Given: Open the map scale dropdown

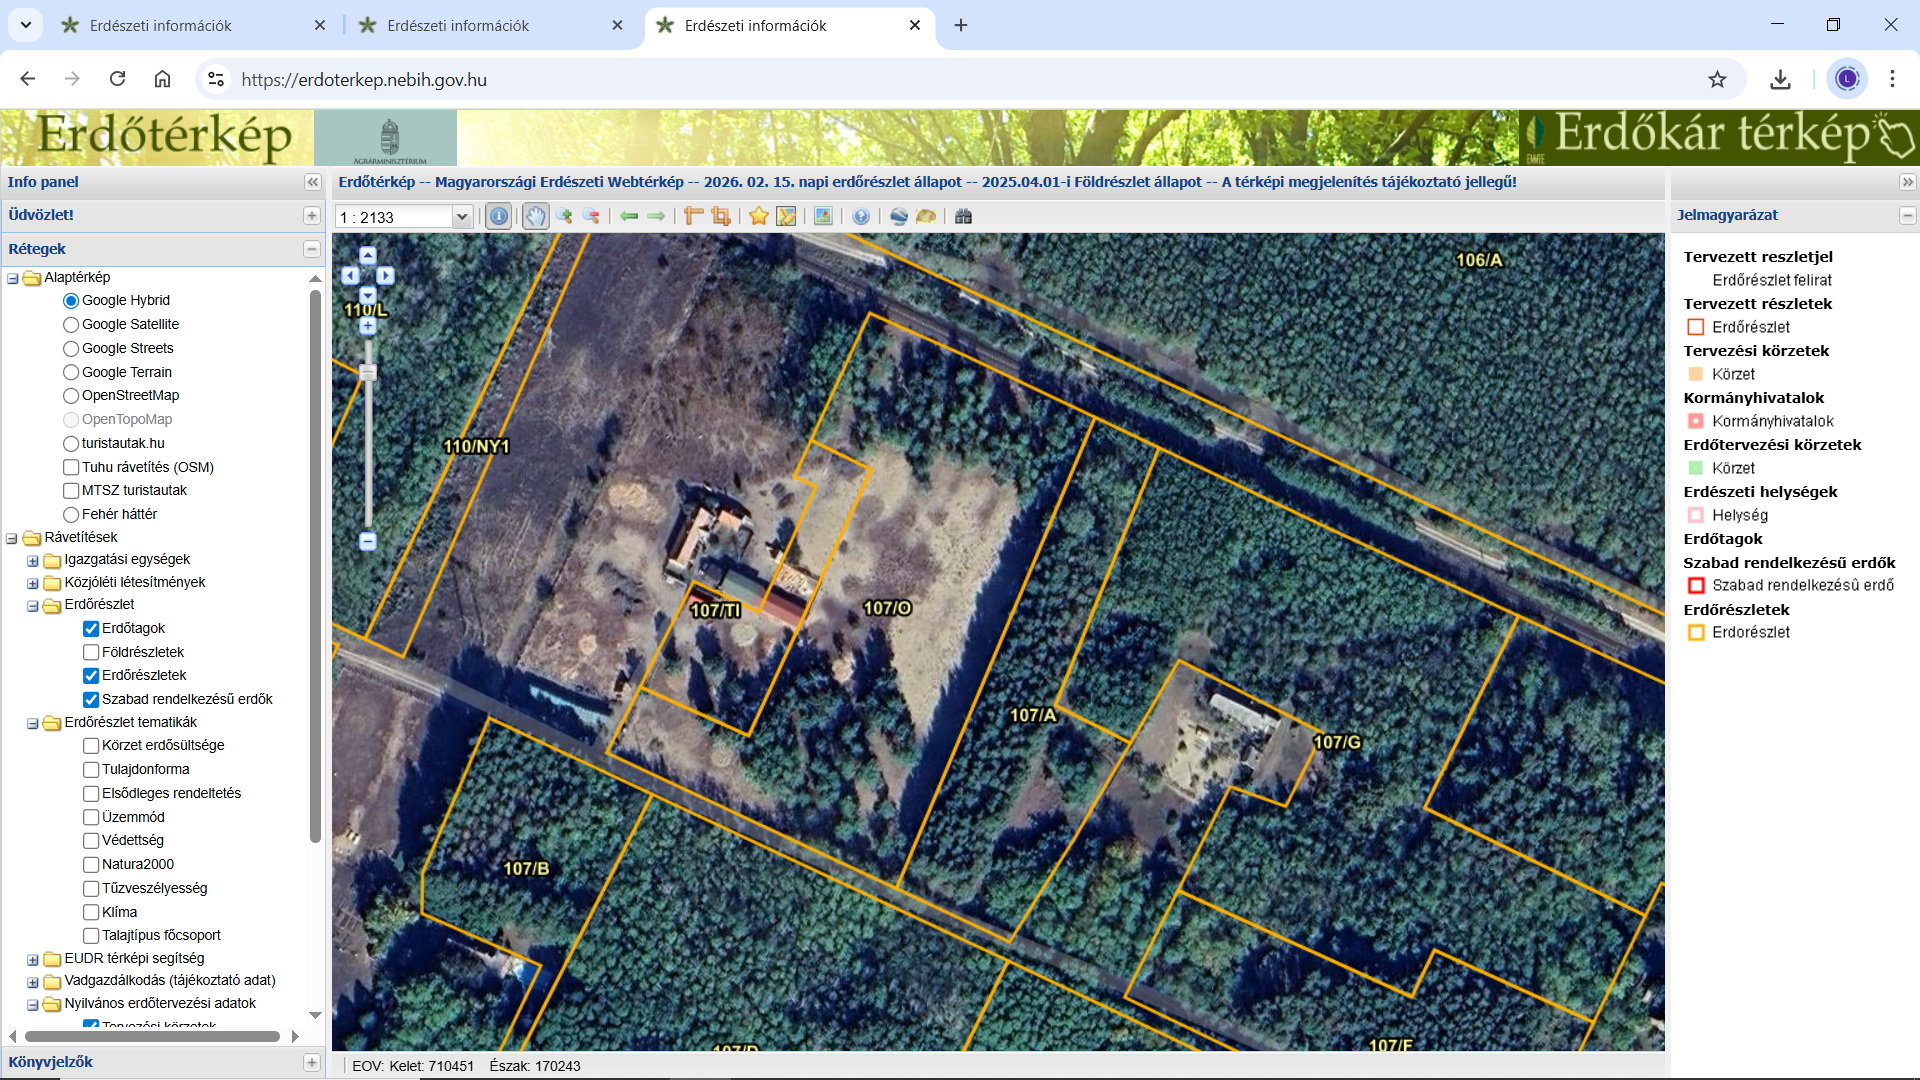Looking at the screenshot, I should 461,217.
